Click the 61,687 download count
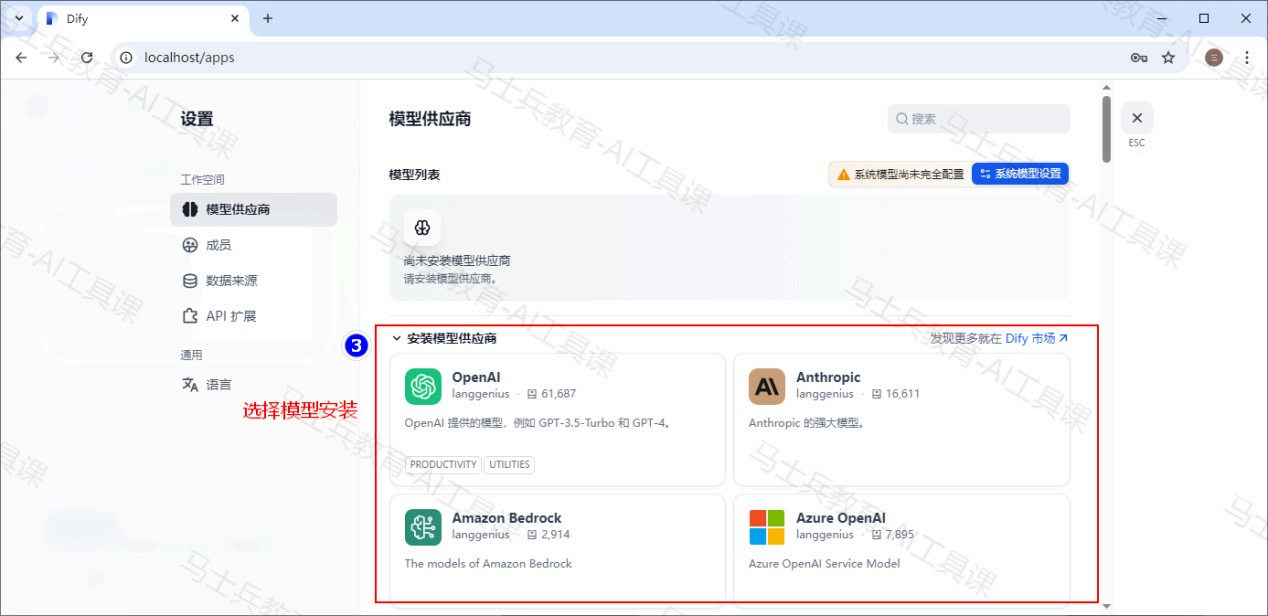The width and height of the screenshot is (1268, 616). [x=558, y=394]
